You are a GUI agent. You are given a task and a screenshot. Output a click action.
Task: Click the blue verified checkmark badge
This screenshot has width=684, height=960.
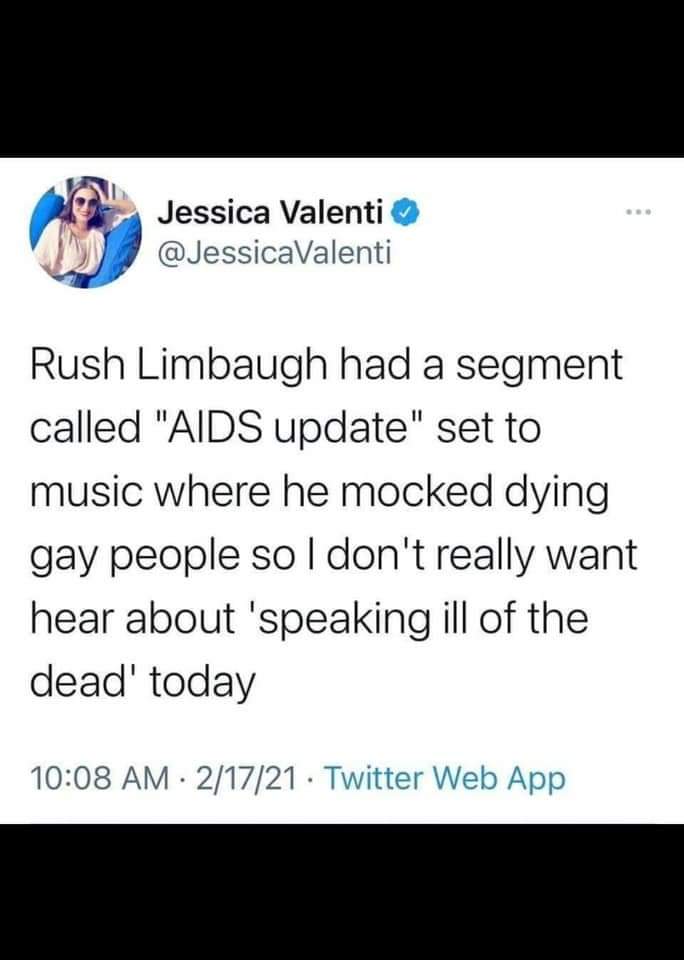click(403, 212)
